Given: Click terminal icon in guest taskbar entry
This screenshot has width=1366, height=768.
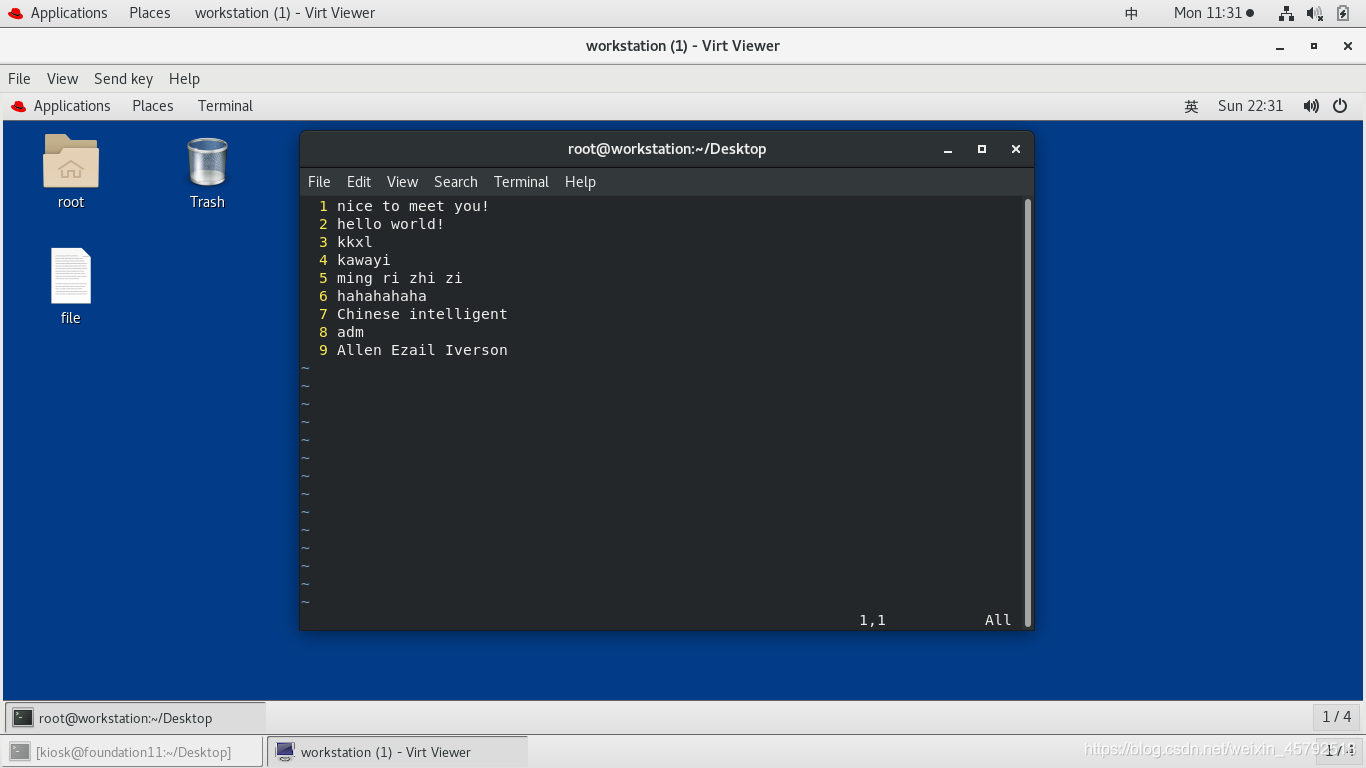Looking at the screenshot, I should click(x=23, y=718).
